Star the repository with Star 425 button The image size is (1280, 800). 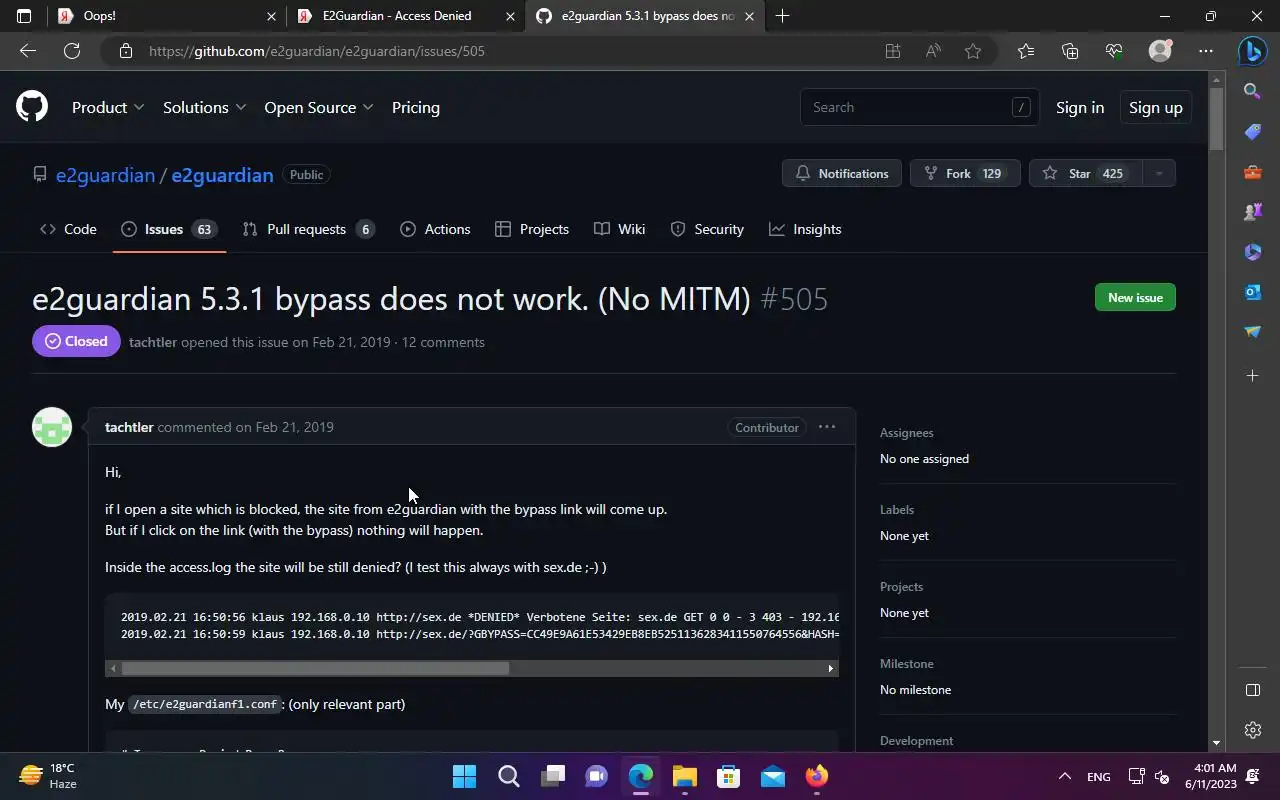[1085, 173]
